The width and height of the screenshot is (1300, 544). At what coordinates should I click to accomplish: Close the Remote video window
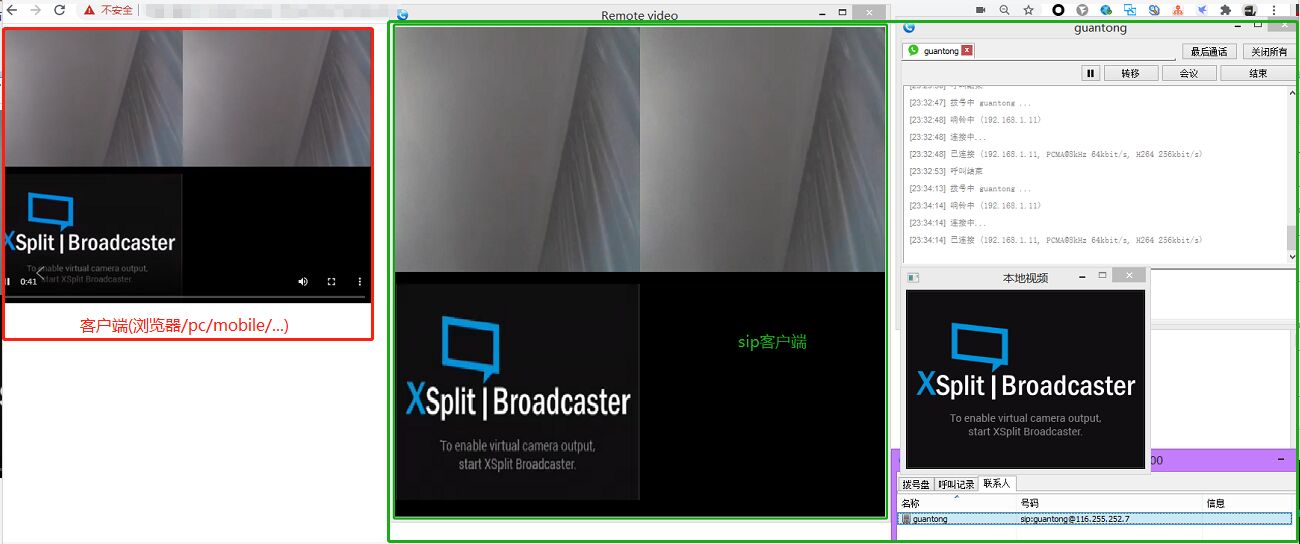(x=870, y=13)
